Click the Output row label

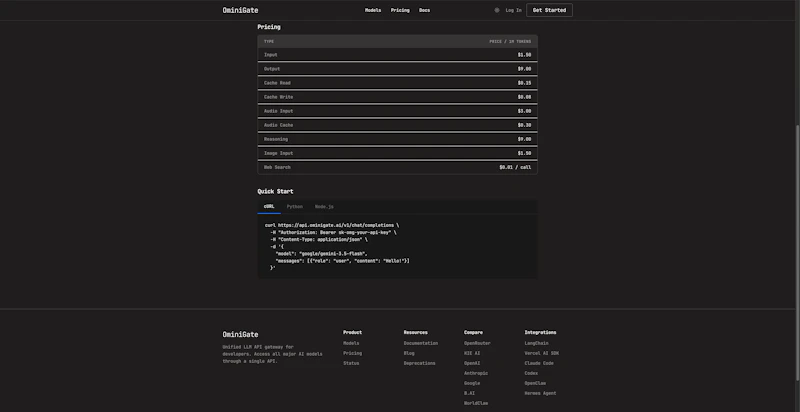272,69
